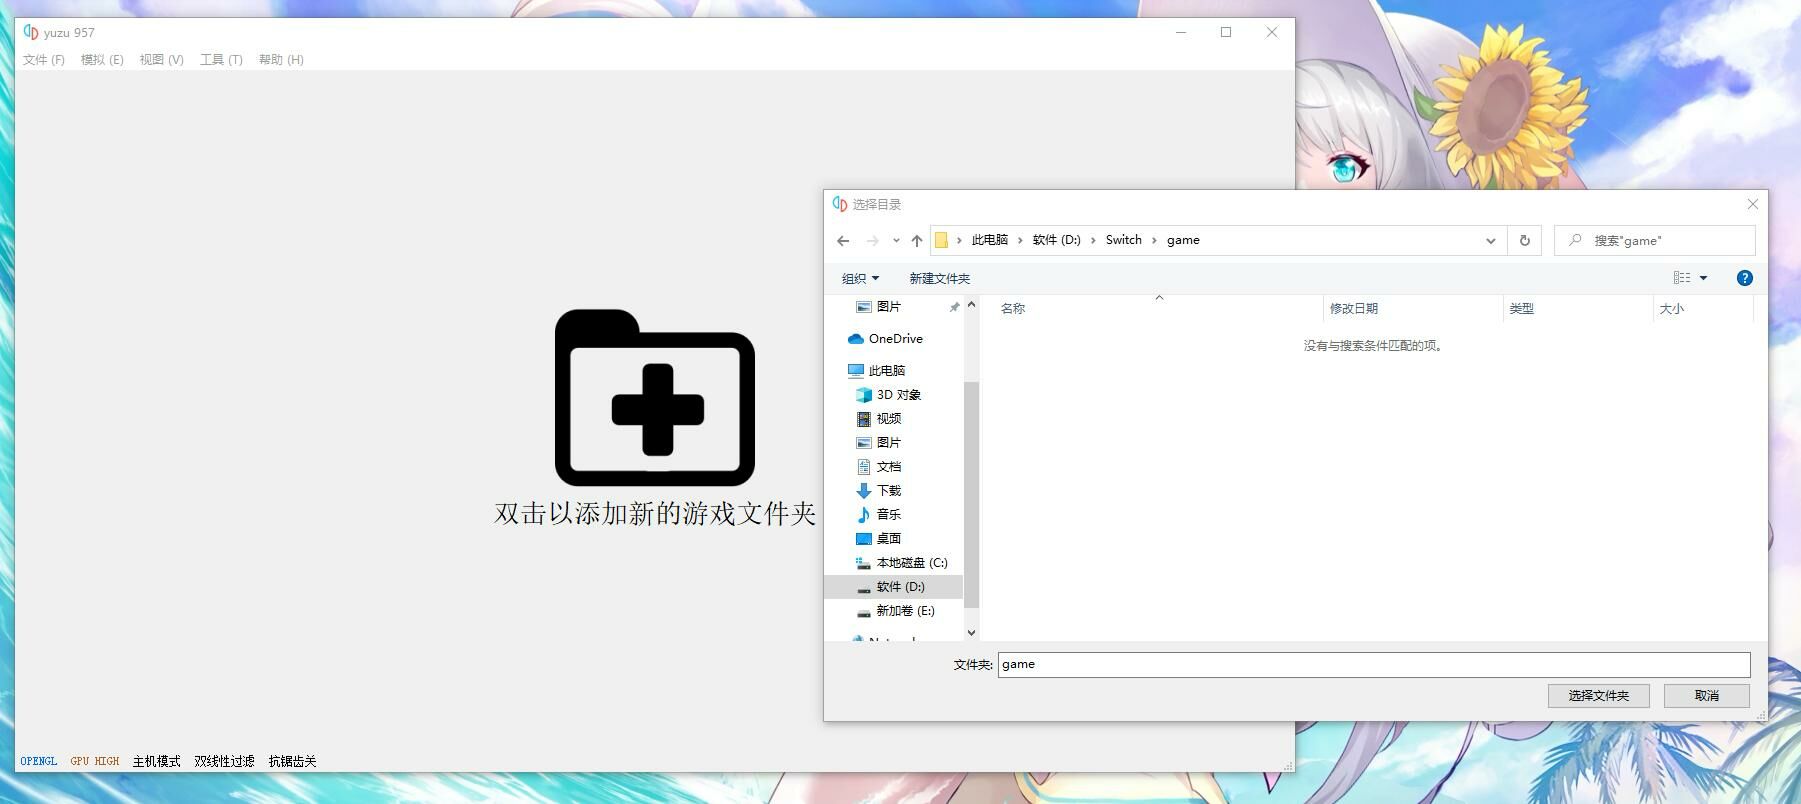Click the 取消 cancel button

click(x=1706, y=696)
